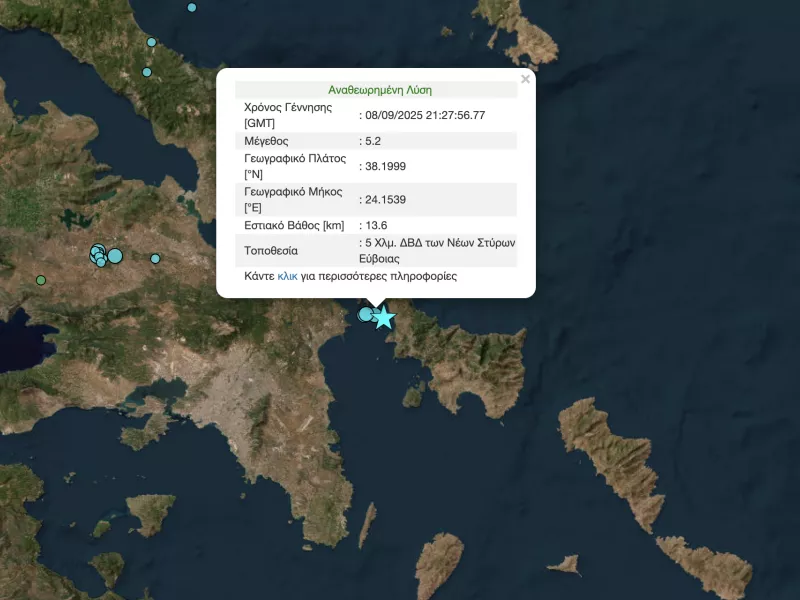The width and height of the screenshot is (800, 600).
Task: Click the middle of the three northern blue markers
Action: (x=152, y=42)
